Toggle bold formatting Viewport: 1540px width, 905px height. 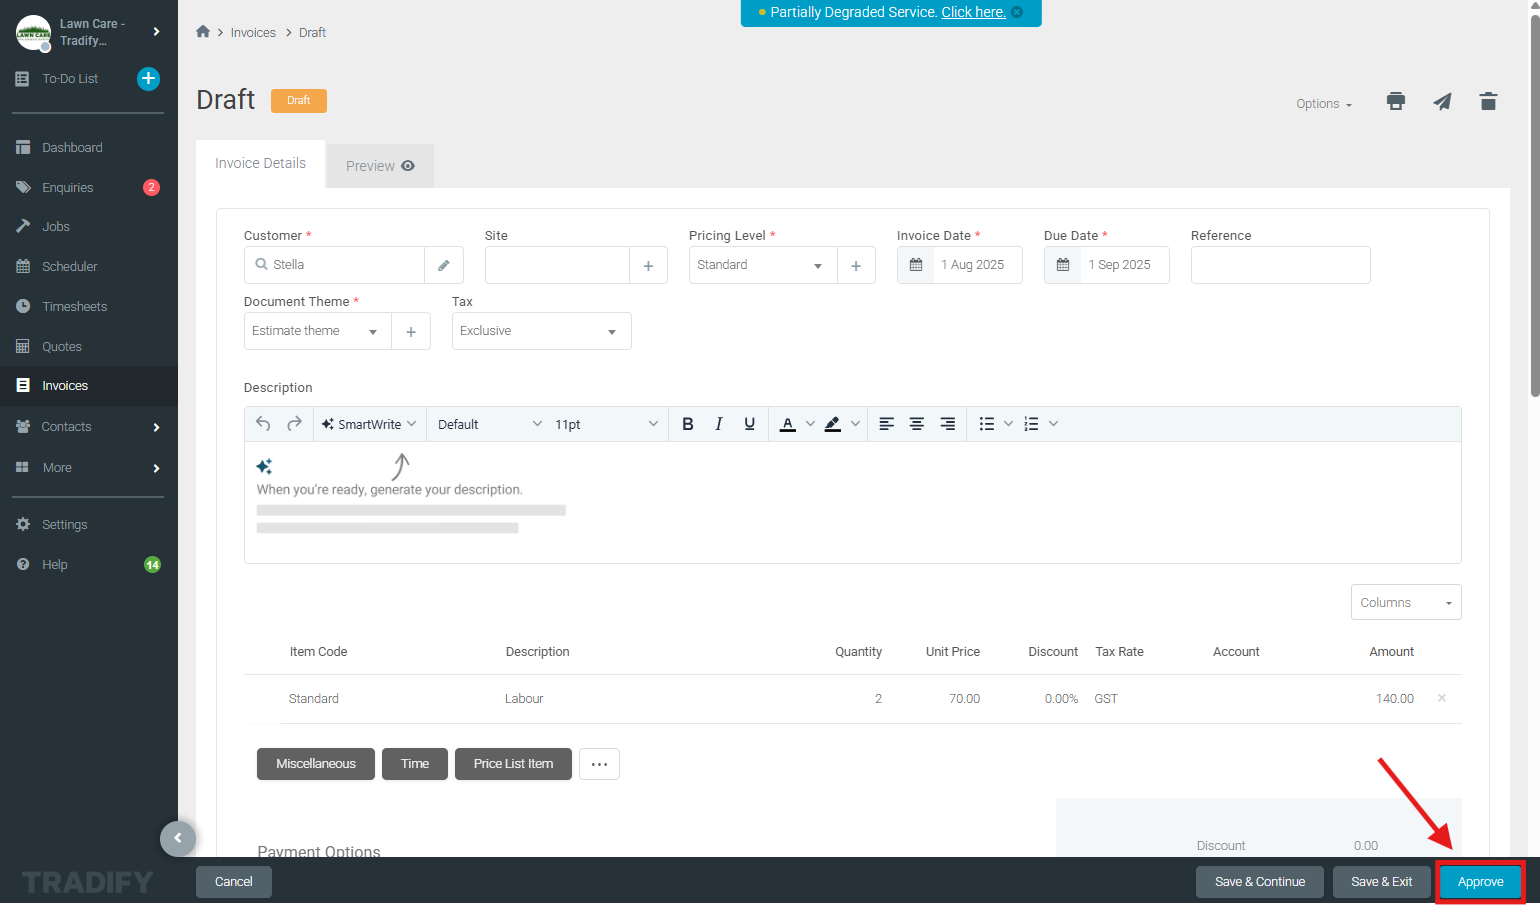click(x=688, y=424)
